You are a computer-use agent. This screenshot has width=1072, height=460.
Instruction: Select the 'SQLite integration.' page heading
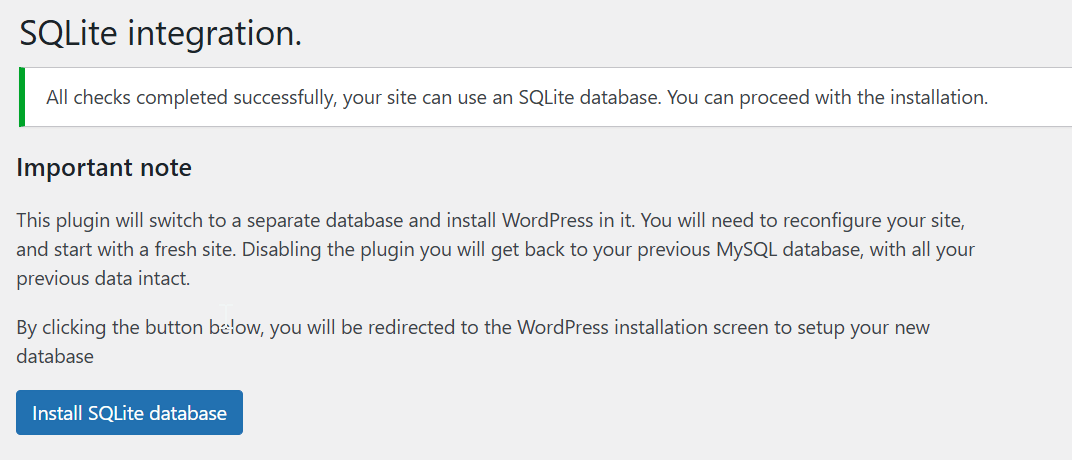pos(161,33)
